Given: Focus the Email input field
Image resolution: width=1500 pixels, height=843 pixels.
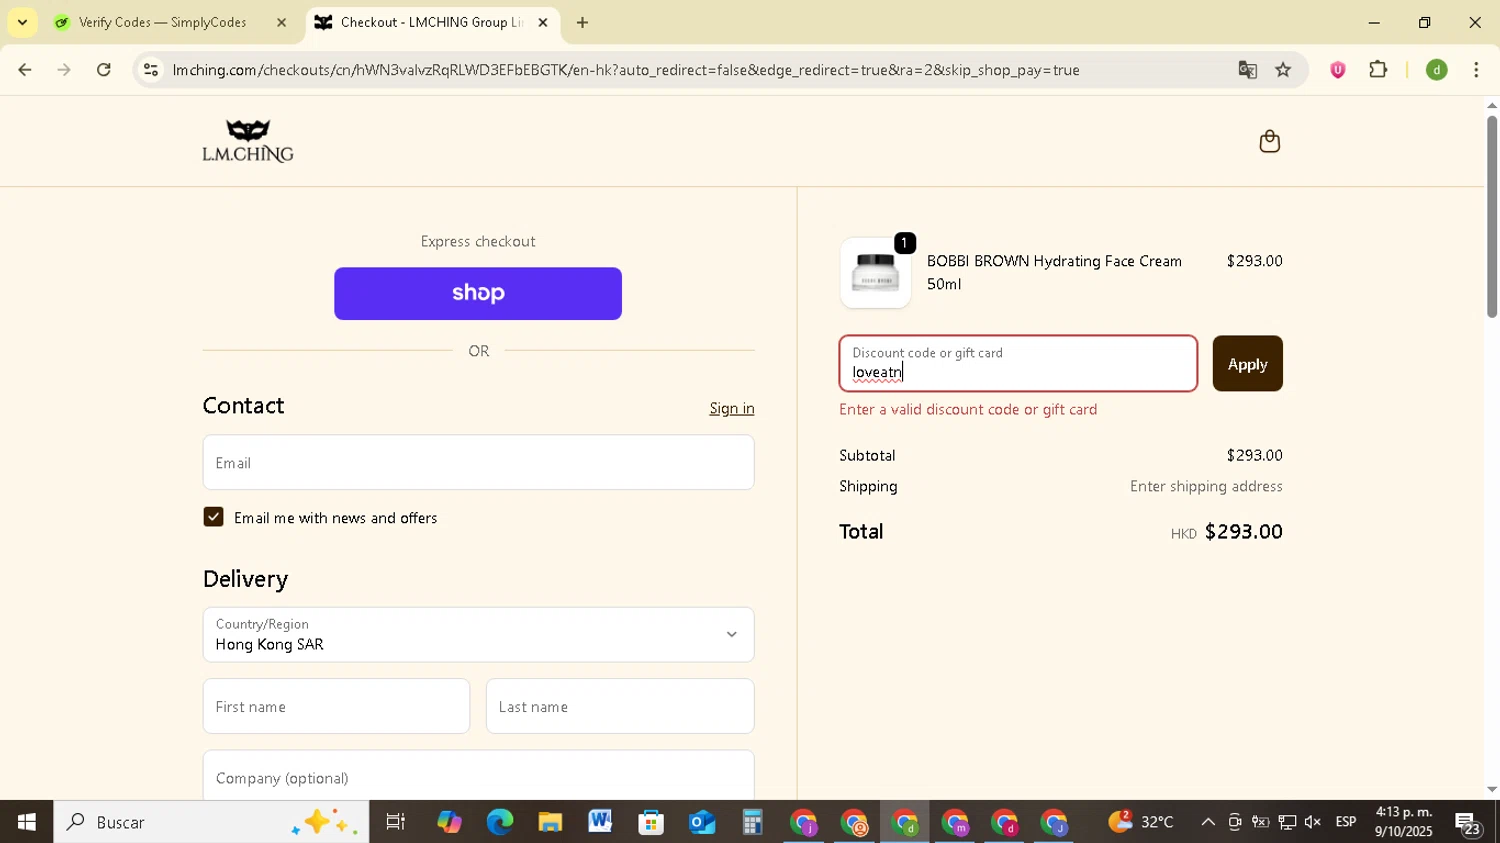Looking at the screenshot, I should 478,463.
